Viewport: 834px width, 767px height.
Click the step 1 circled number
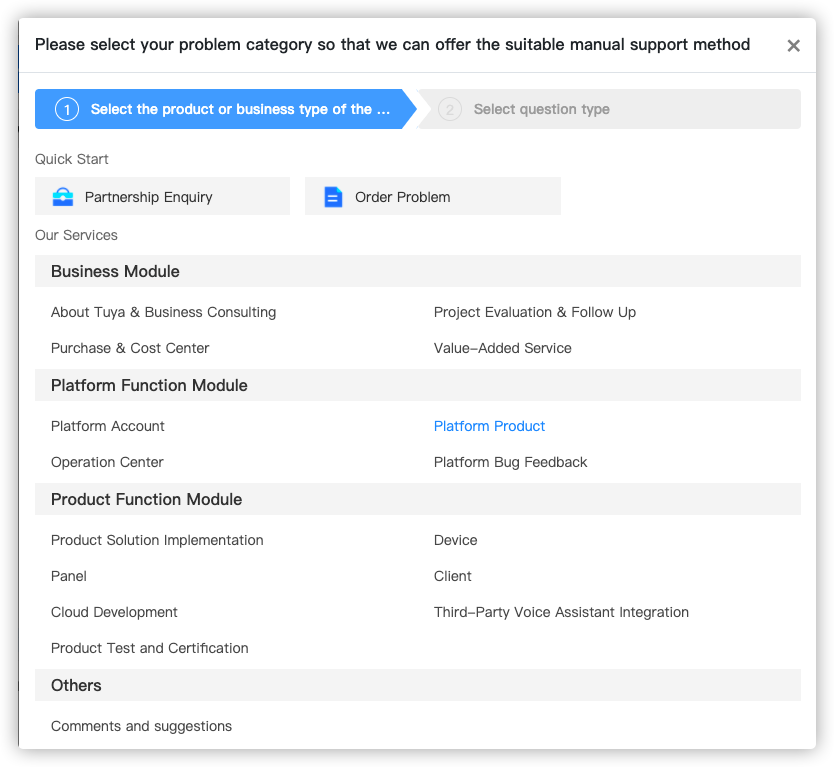point(66,110)
